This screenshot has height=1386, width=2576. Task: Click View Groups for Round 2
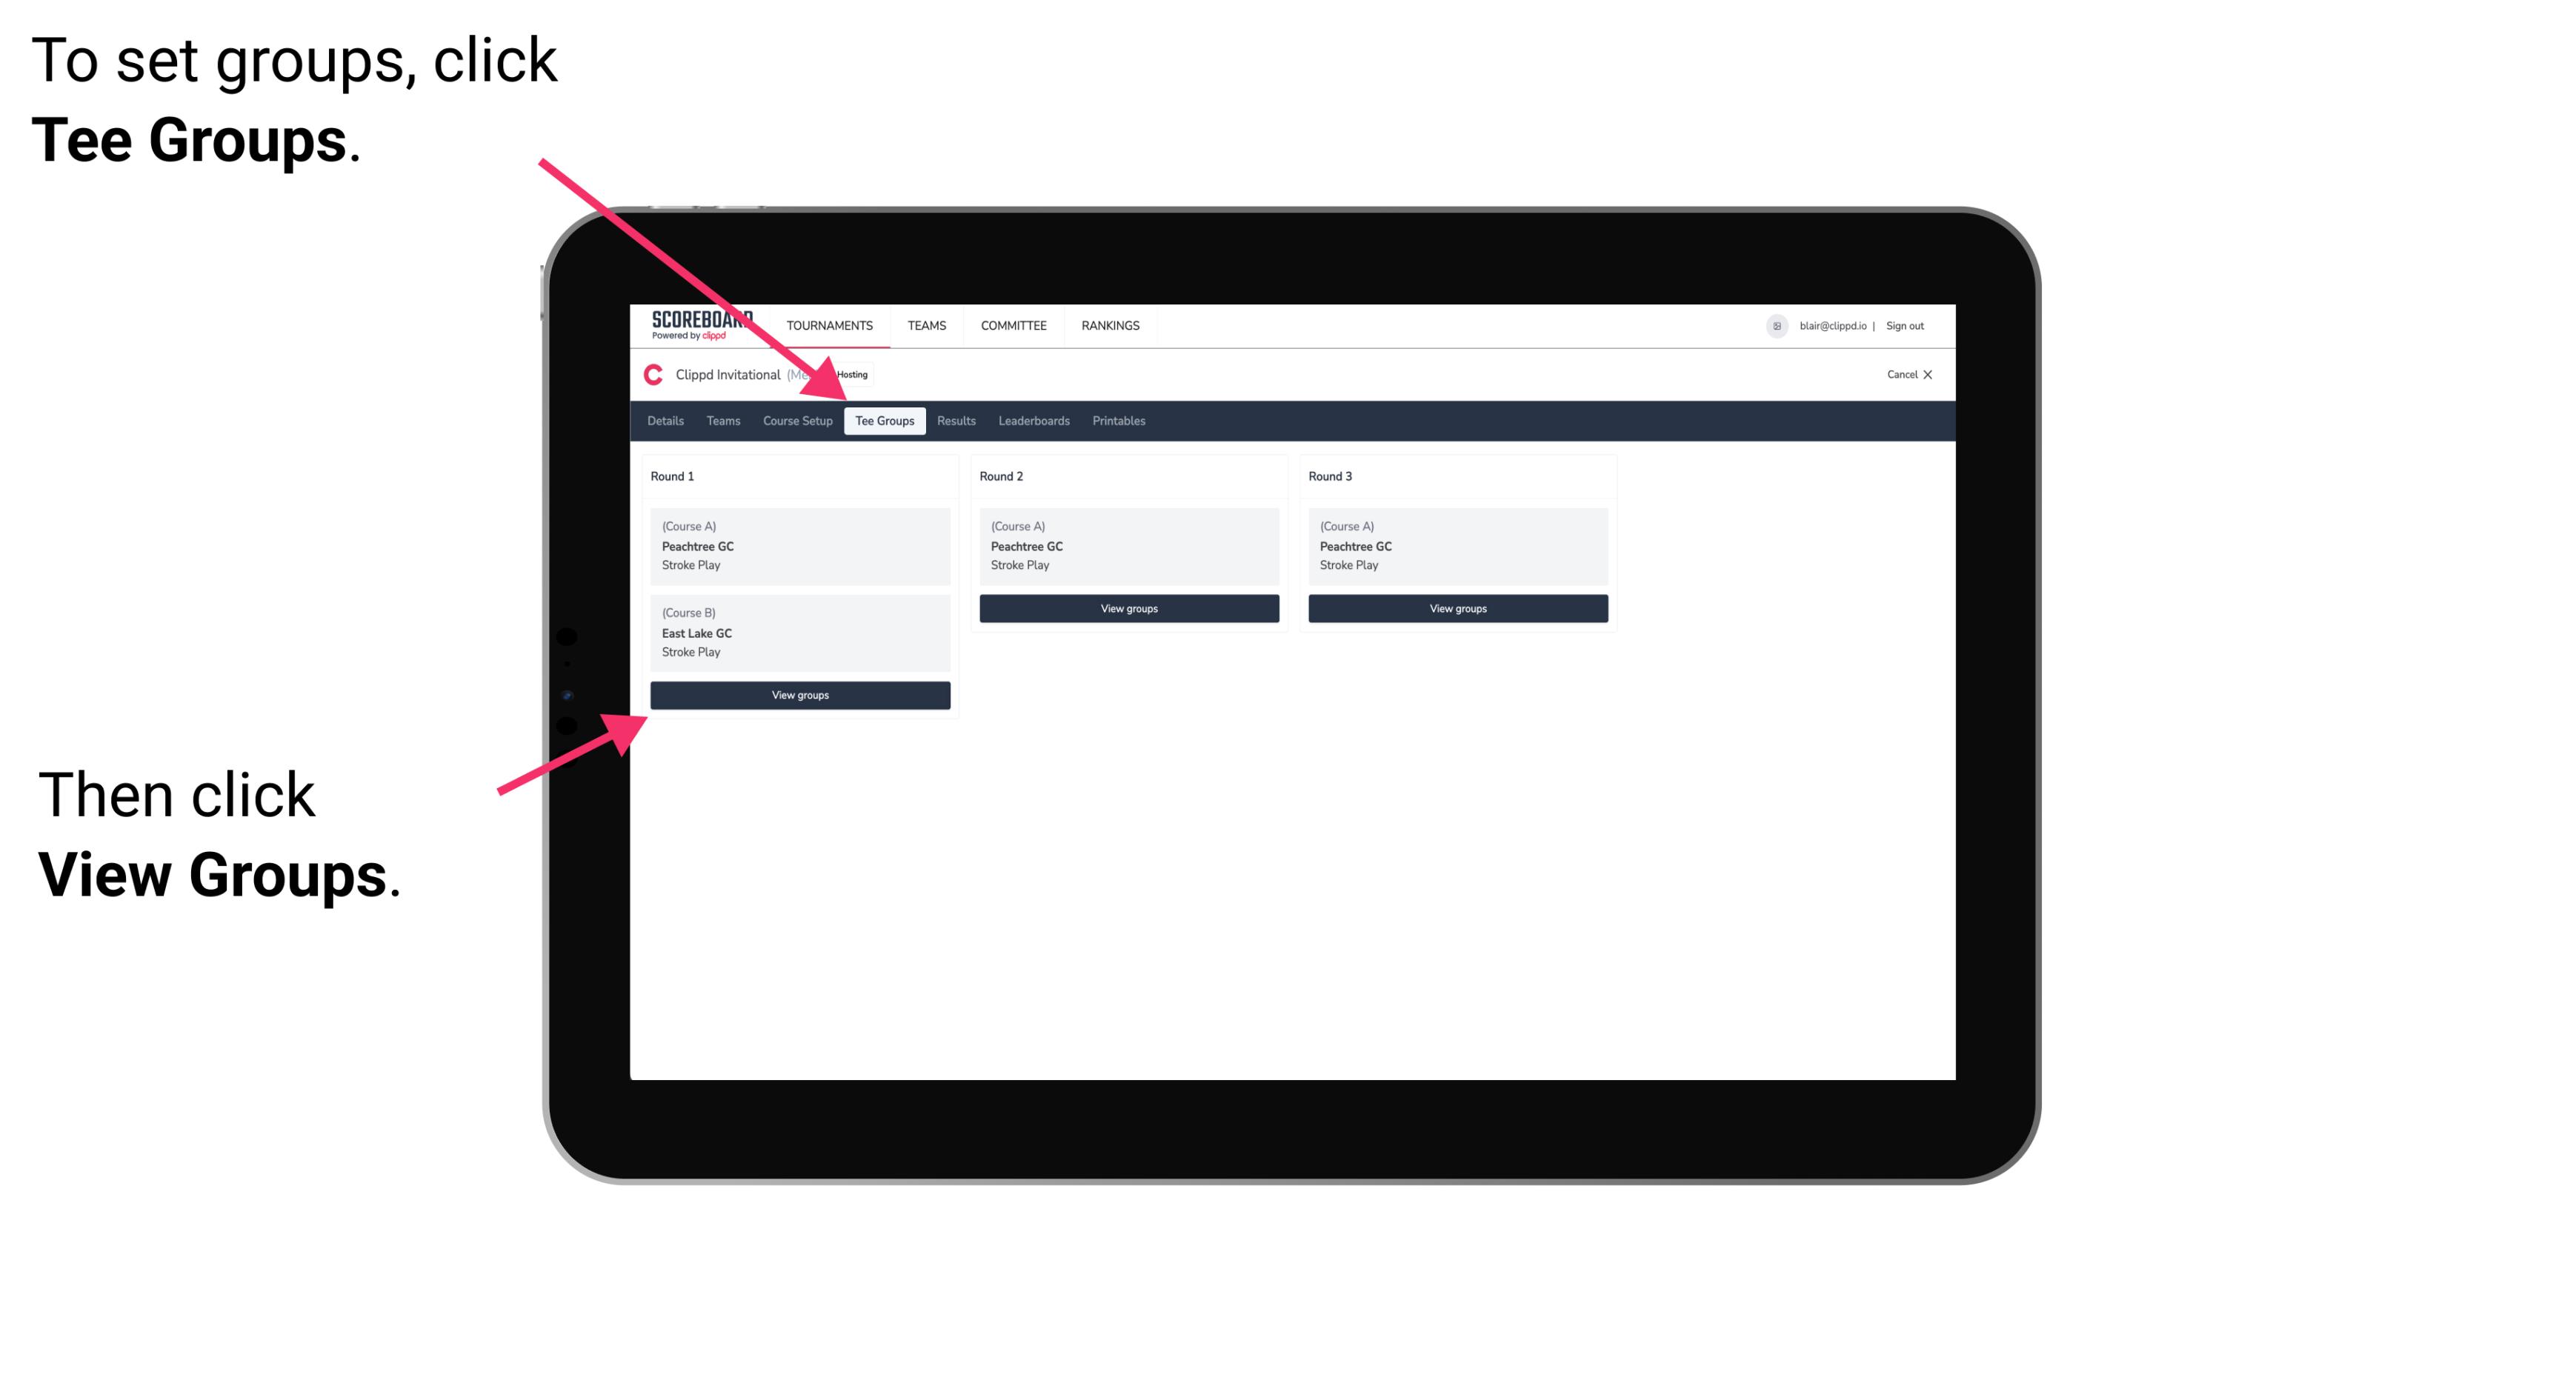click(1128, 610)
